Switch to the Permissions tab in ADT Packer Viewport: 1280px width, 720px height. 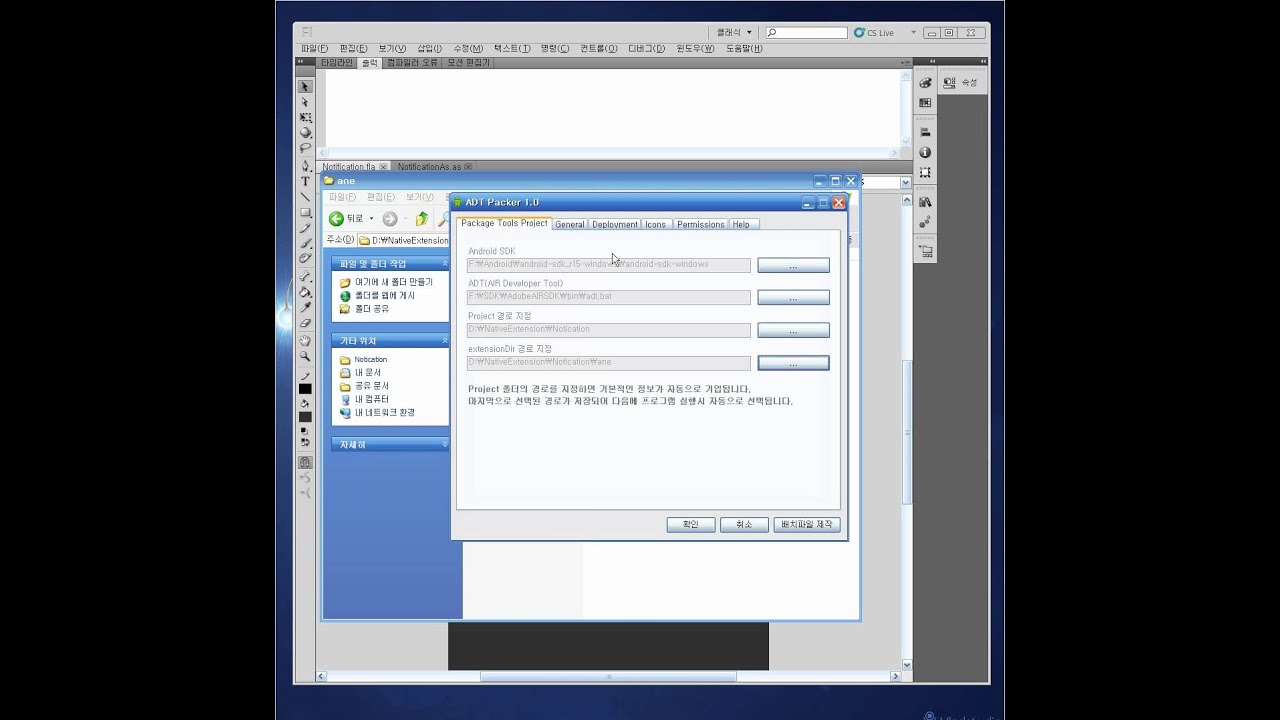(x=700, y=224)
